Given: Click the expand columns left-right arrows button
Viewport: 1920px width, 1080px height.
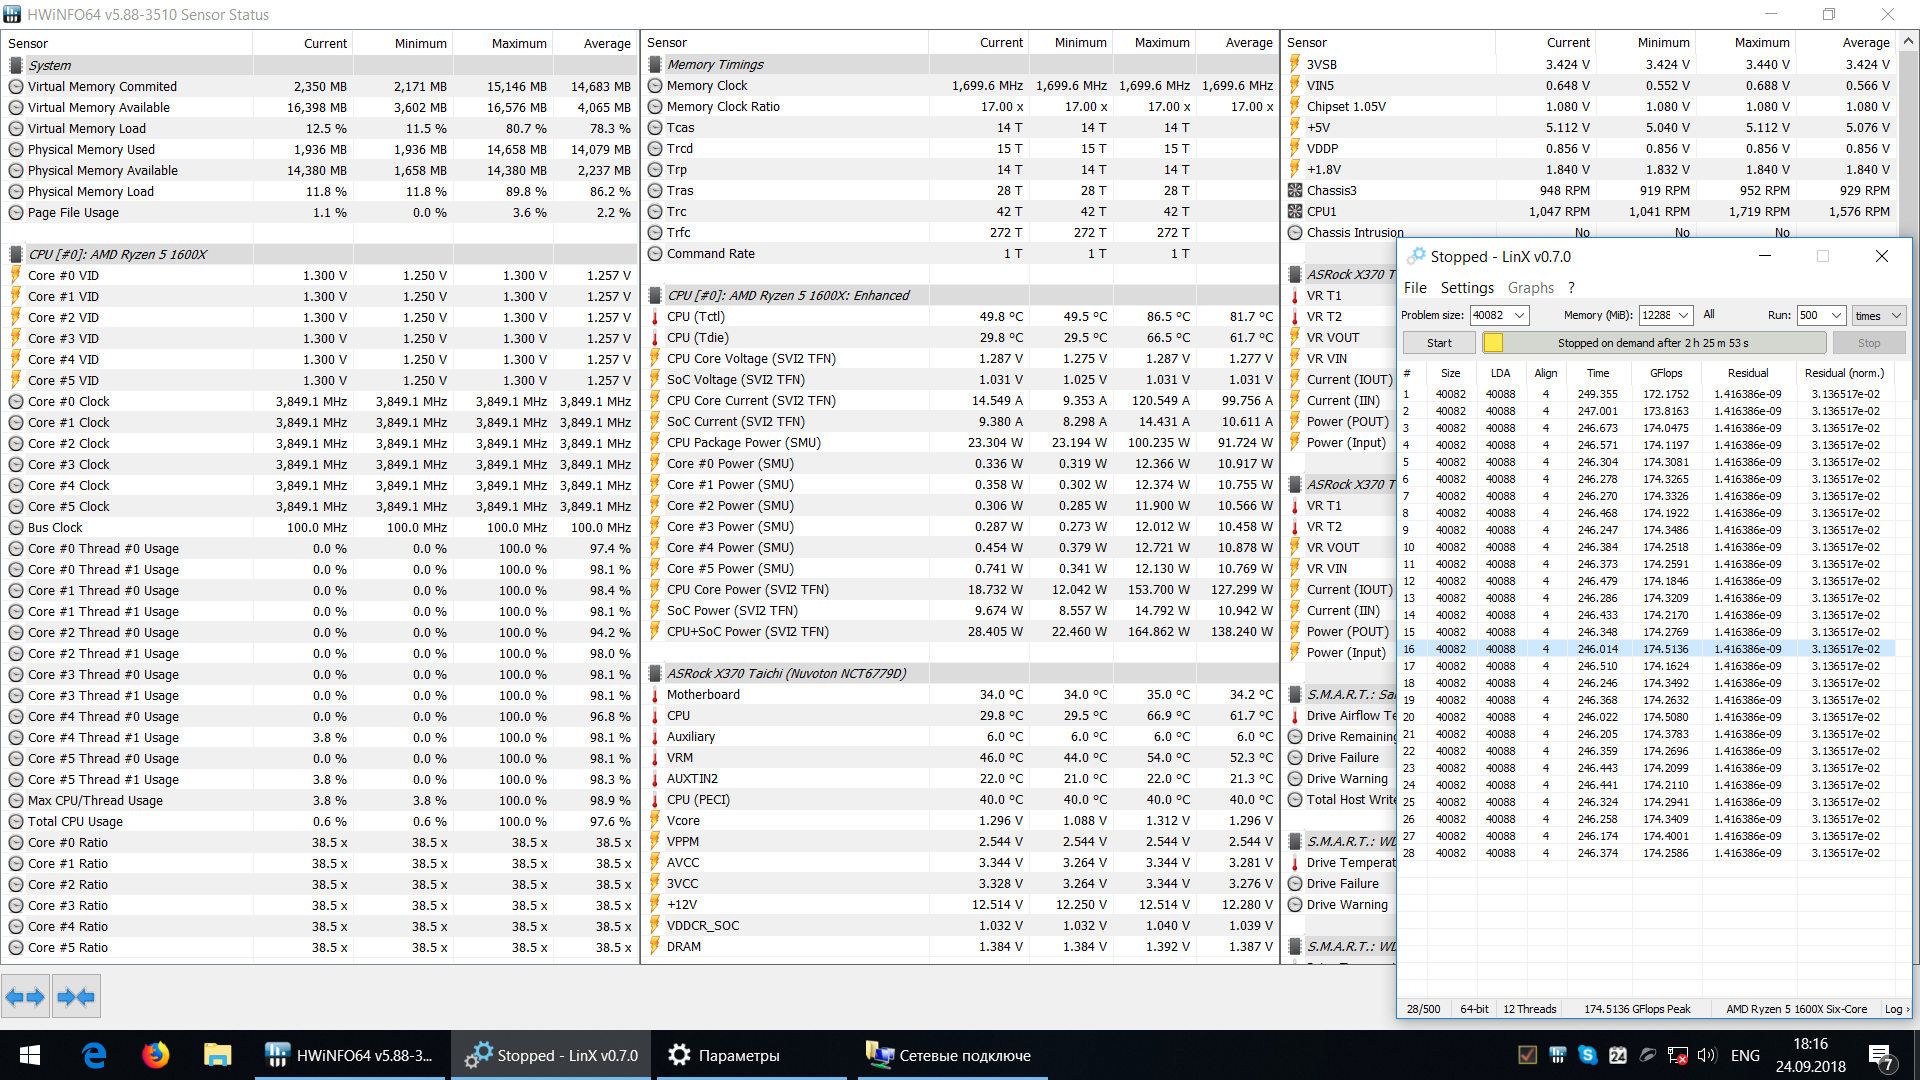Looking at the screenshot, I should (x=25, y=996).
